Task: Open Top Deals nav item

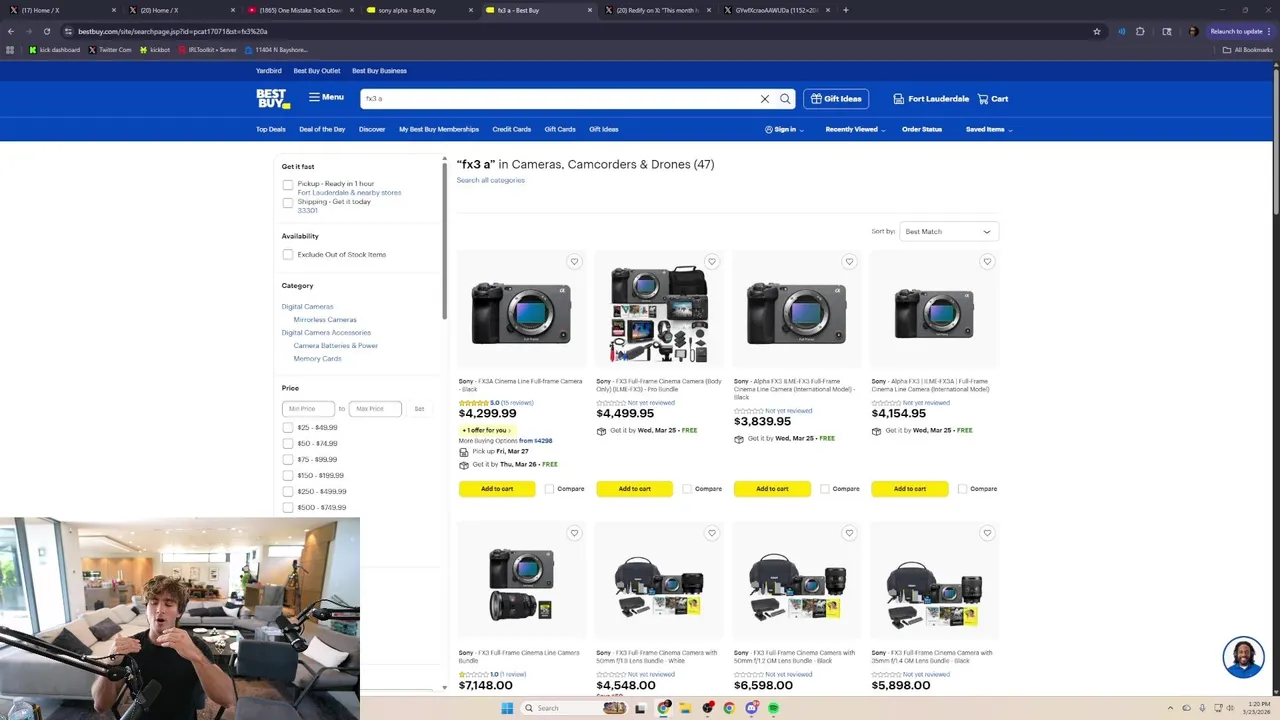Action: [x=270, y=129]
